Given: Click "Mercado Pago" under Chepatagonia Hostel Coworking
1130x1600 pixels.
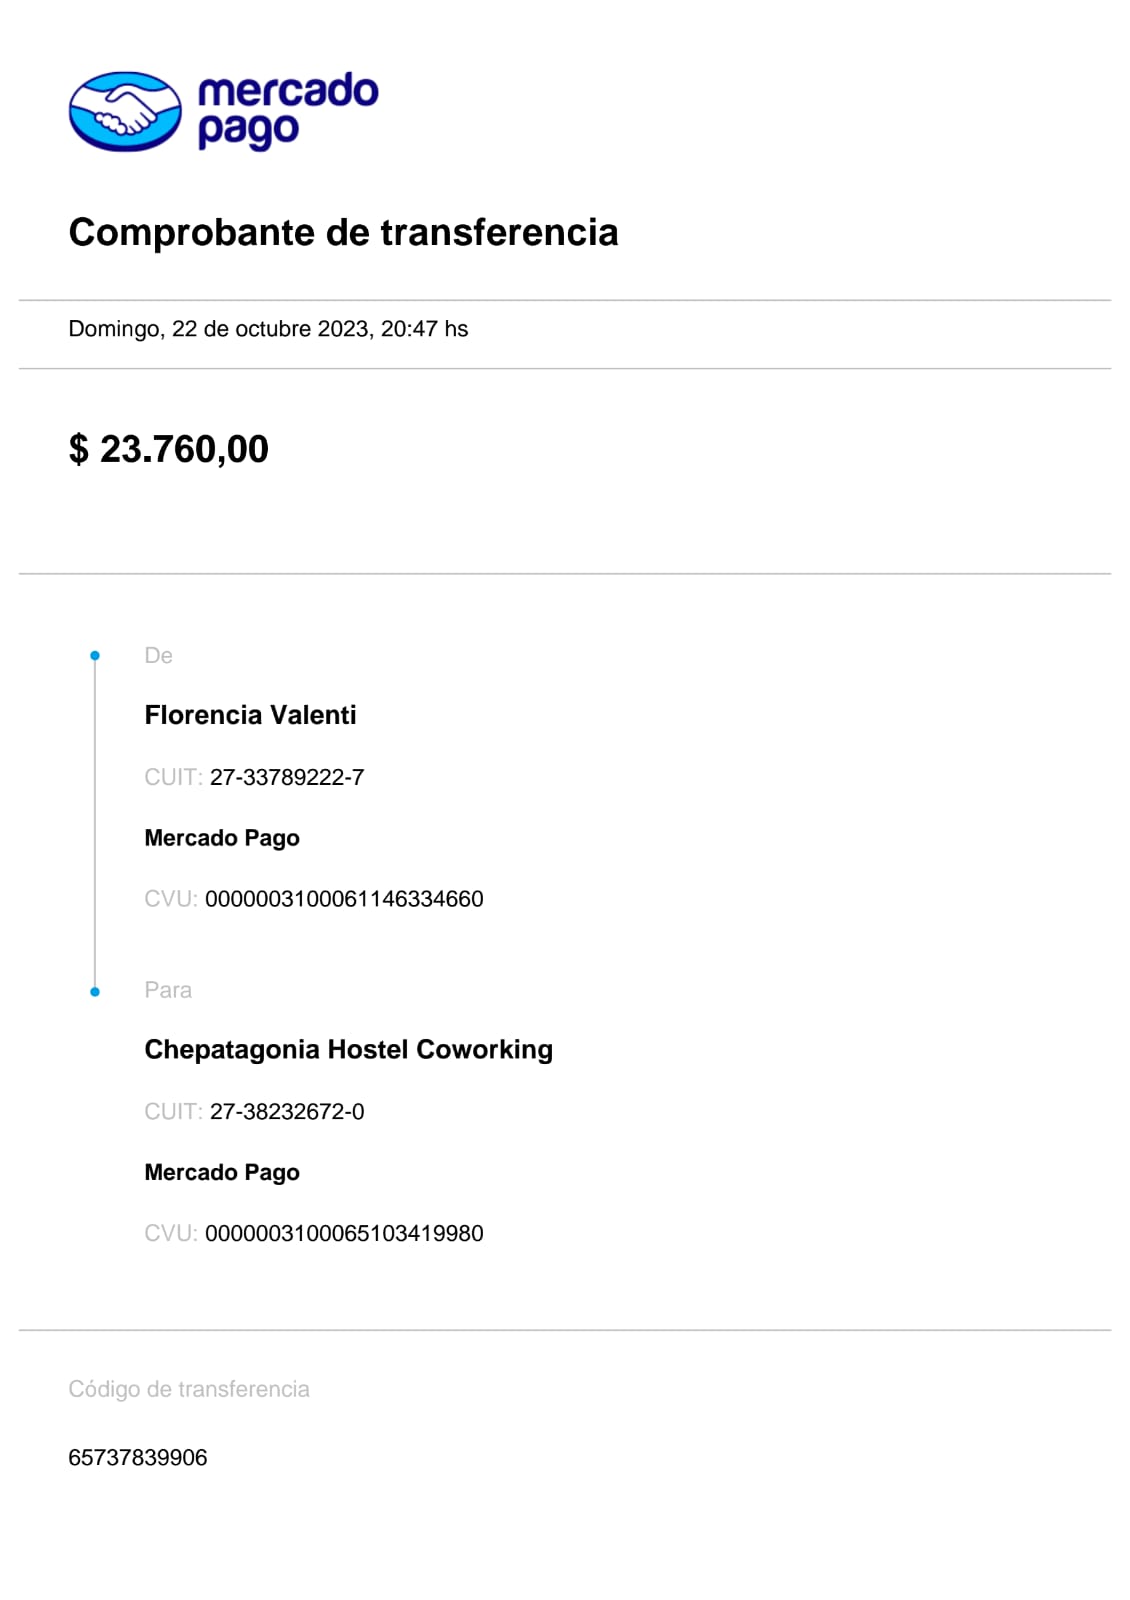Looking at the screenshot, I should pyautogui.click(x=222, y=1172).
